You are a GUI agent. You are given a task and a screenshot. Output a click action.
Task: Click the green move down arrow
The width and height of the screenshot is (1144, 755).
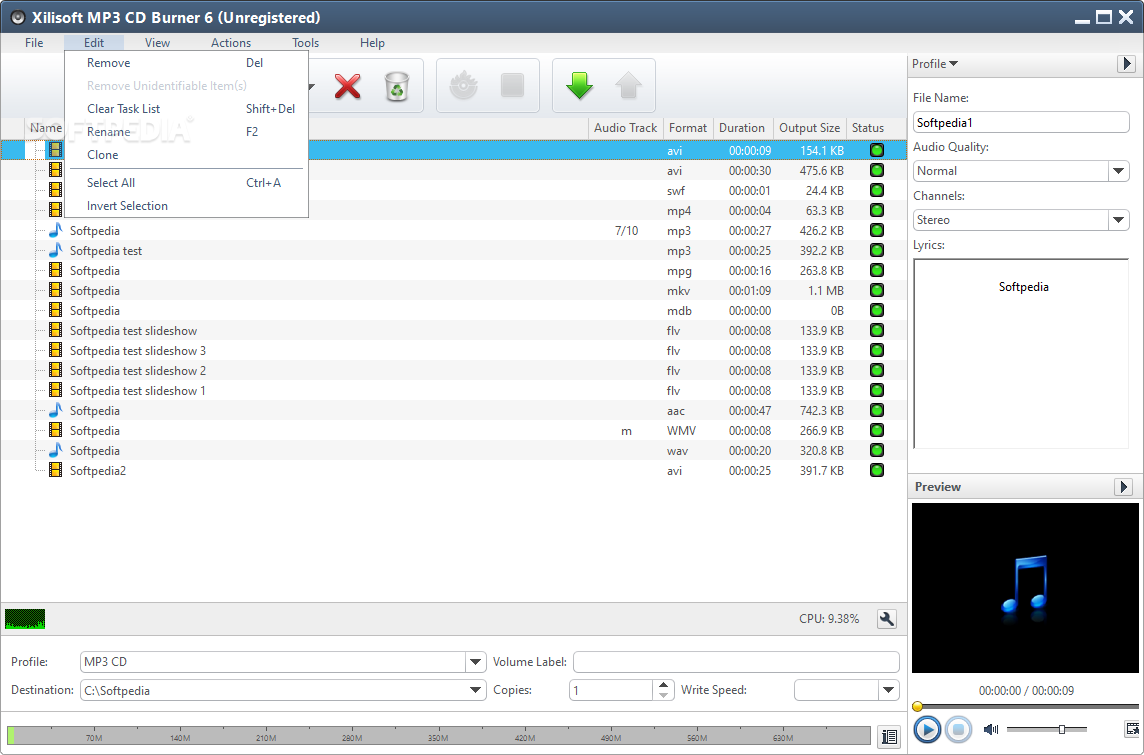point(579,85)
